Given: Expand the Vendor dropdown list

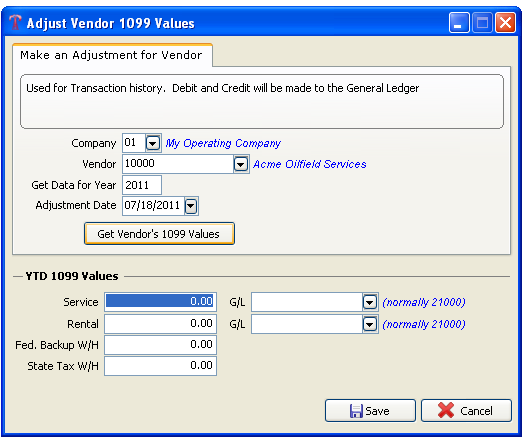Looking at the screenshot, I should pyautogui.click(x=241, y=164).
